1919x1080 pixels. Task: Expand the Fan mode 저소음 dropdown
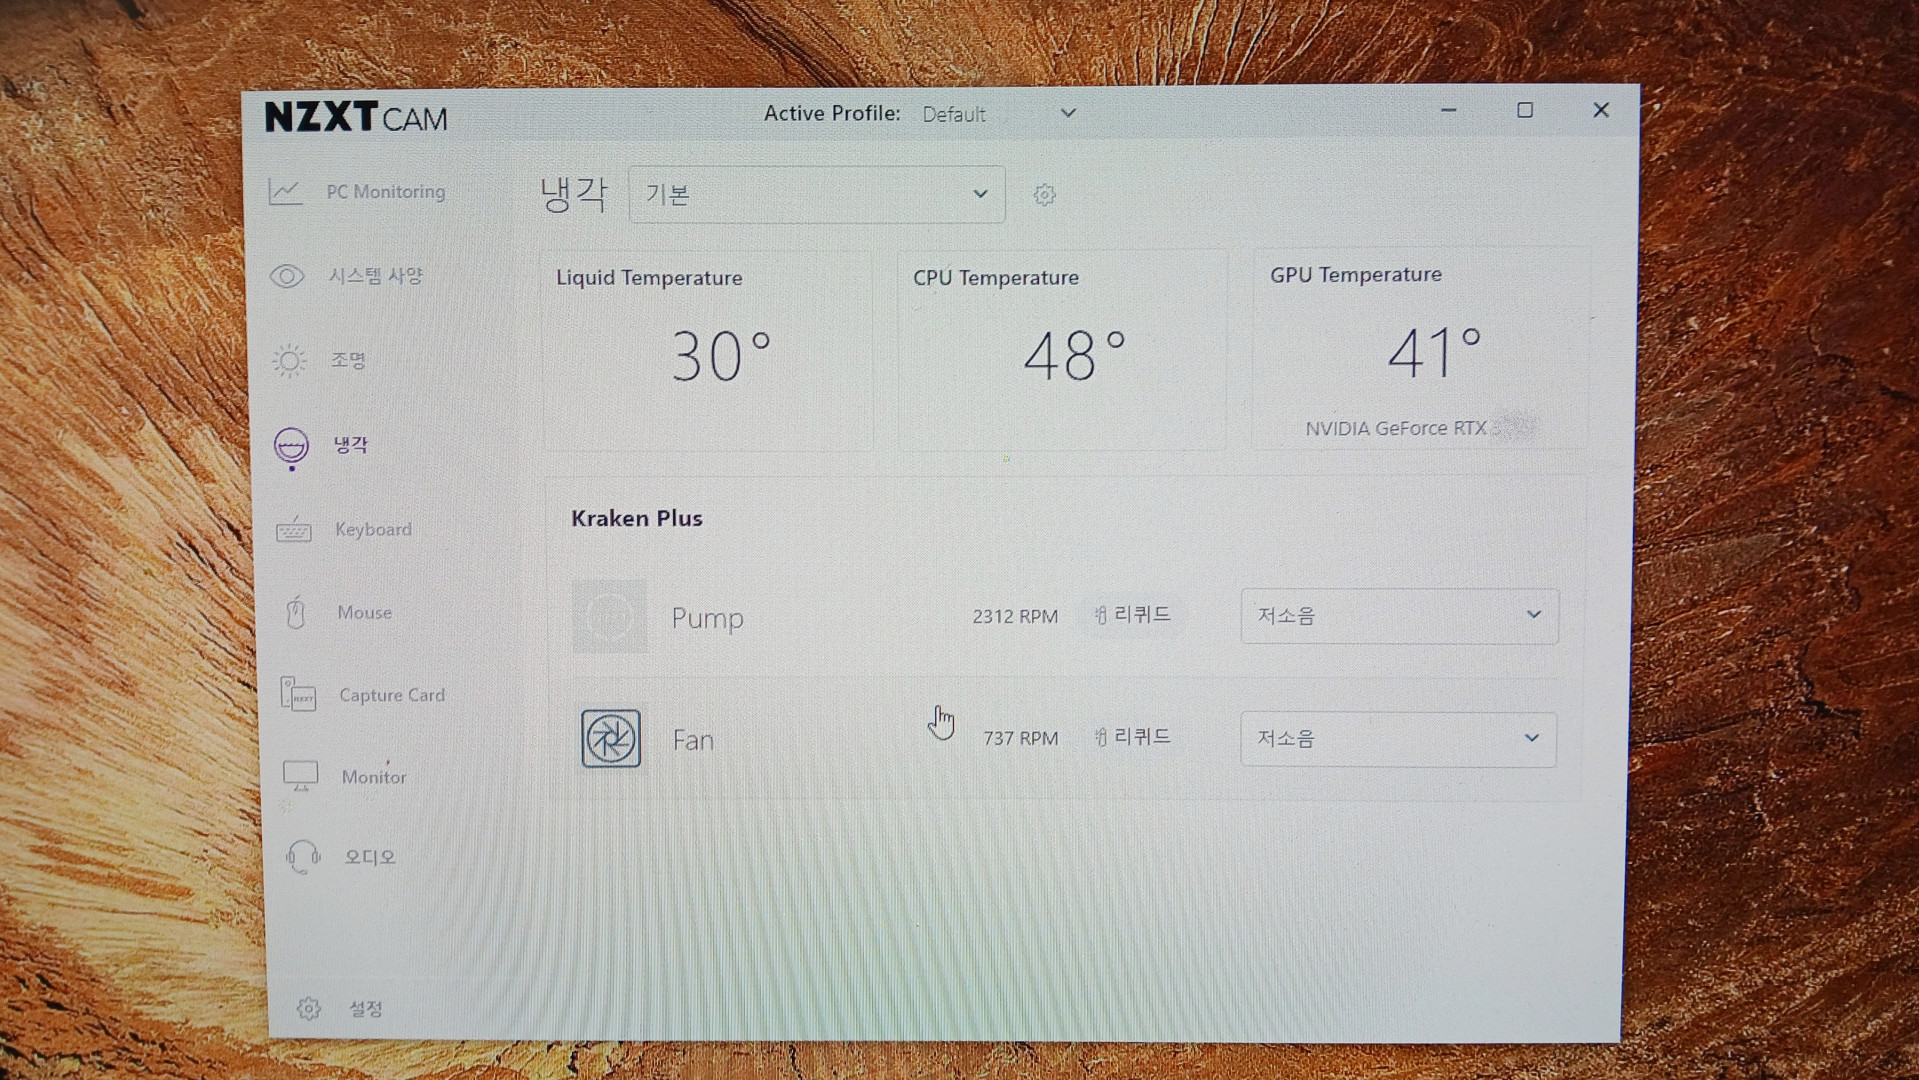tap(1397, 739)
